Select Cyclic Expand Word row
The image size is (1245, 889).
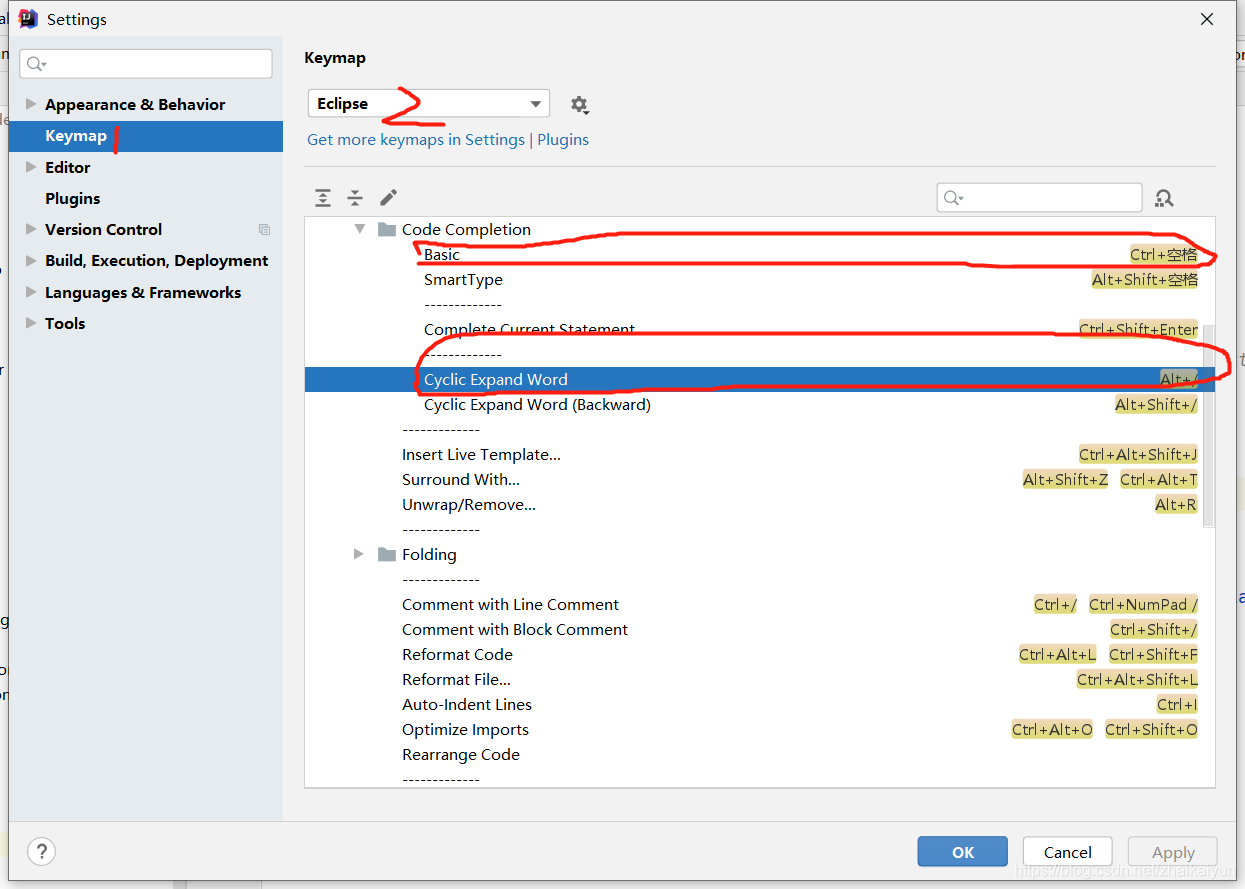tap(760, 380)
